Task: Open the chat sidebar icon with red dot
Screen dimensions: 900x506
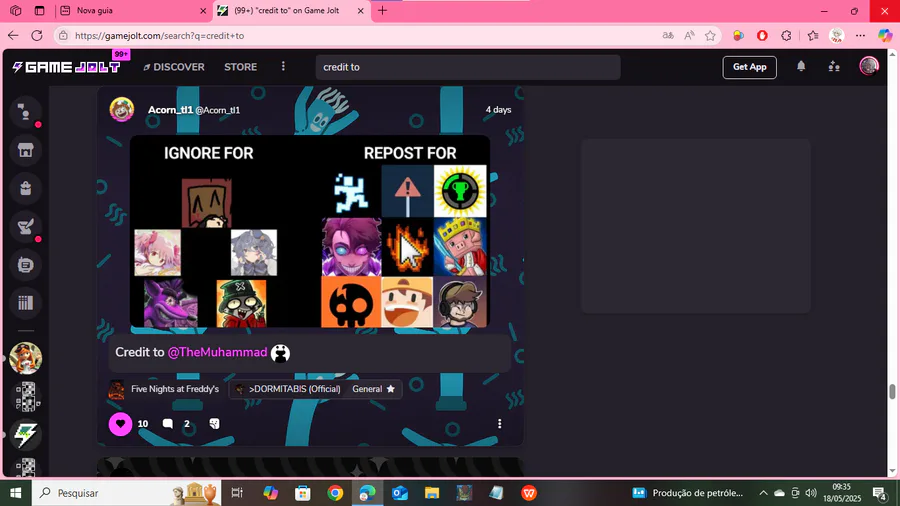Action: 25,112
